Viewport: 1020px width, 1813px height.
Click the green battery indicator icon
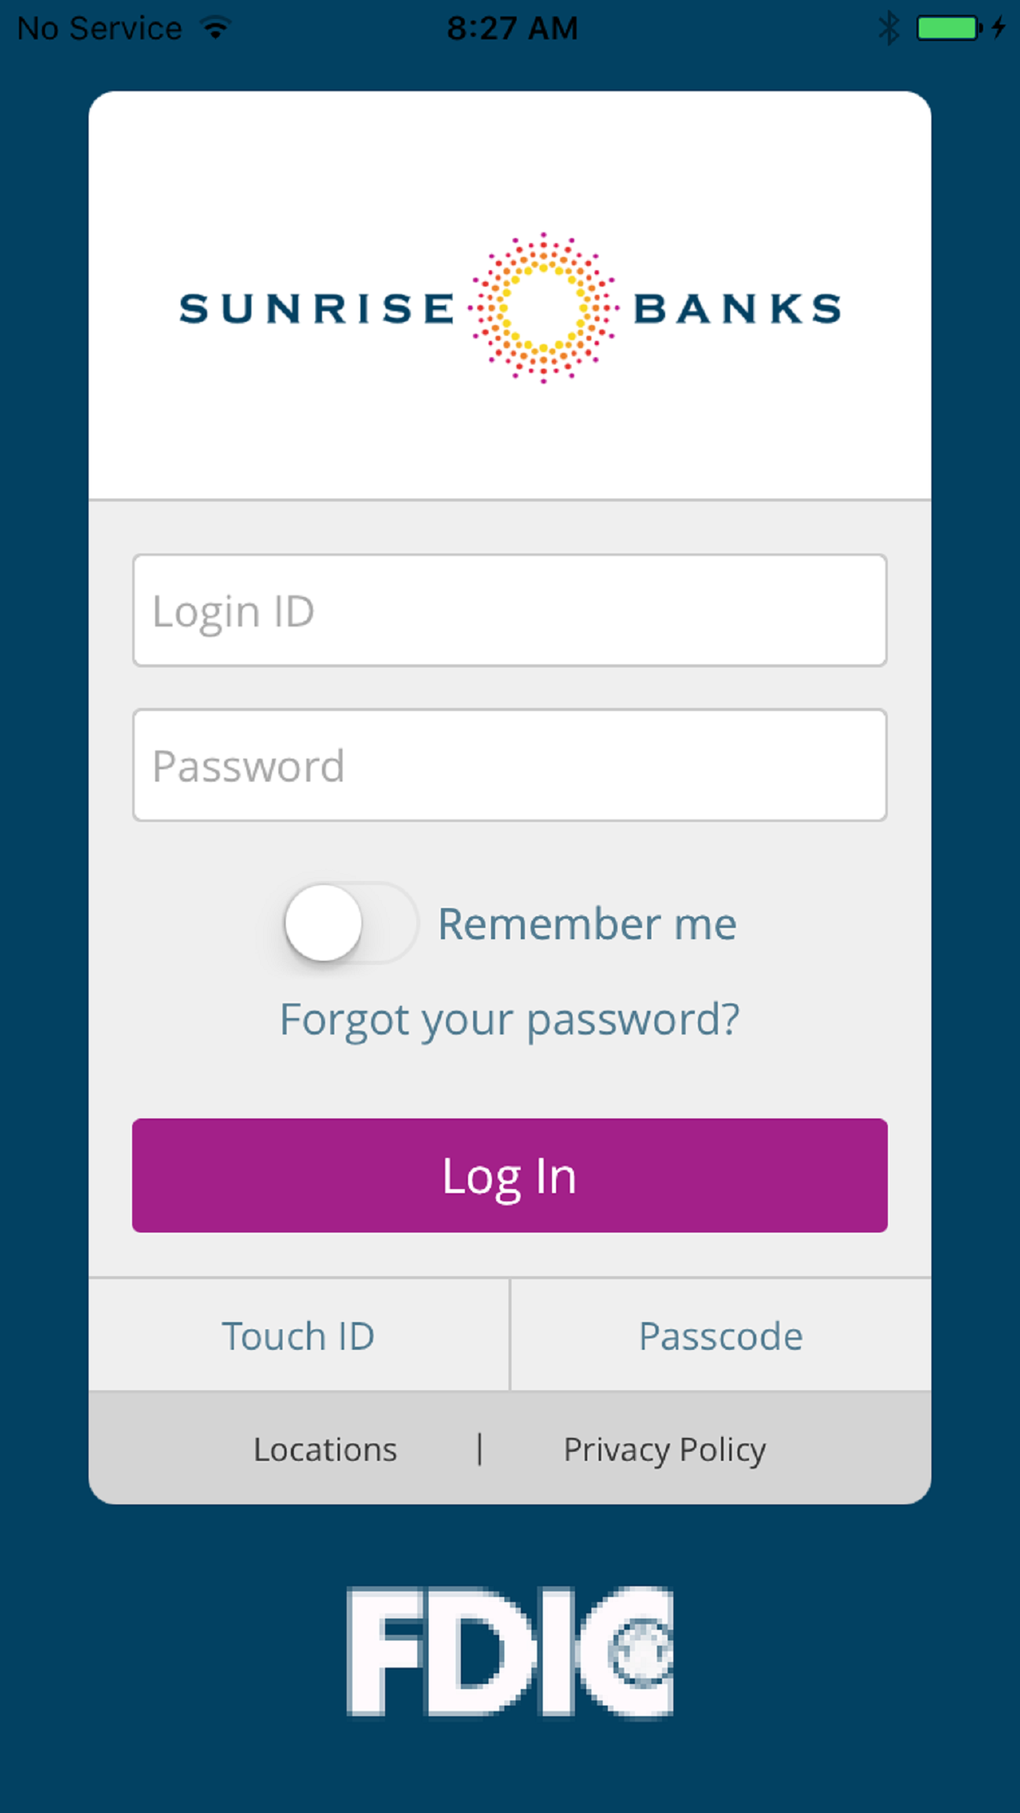949,27
